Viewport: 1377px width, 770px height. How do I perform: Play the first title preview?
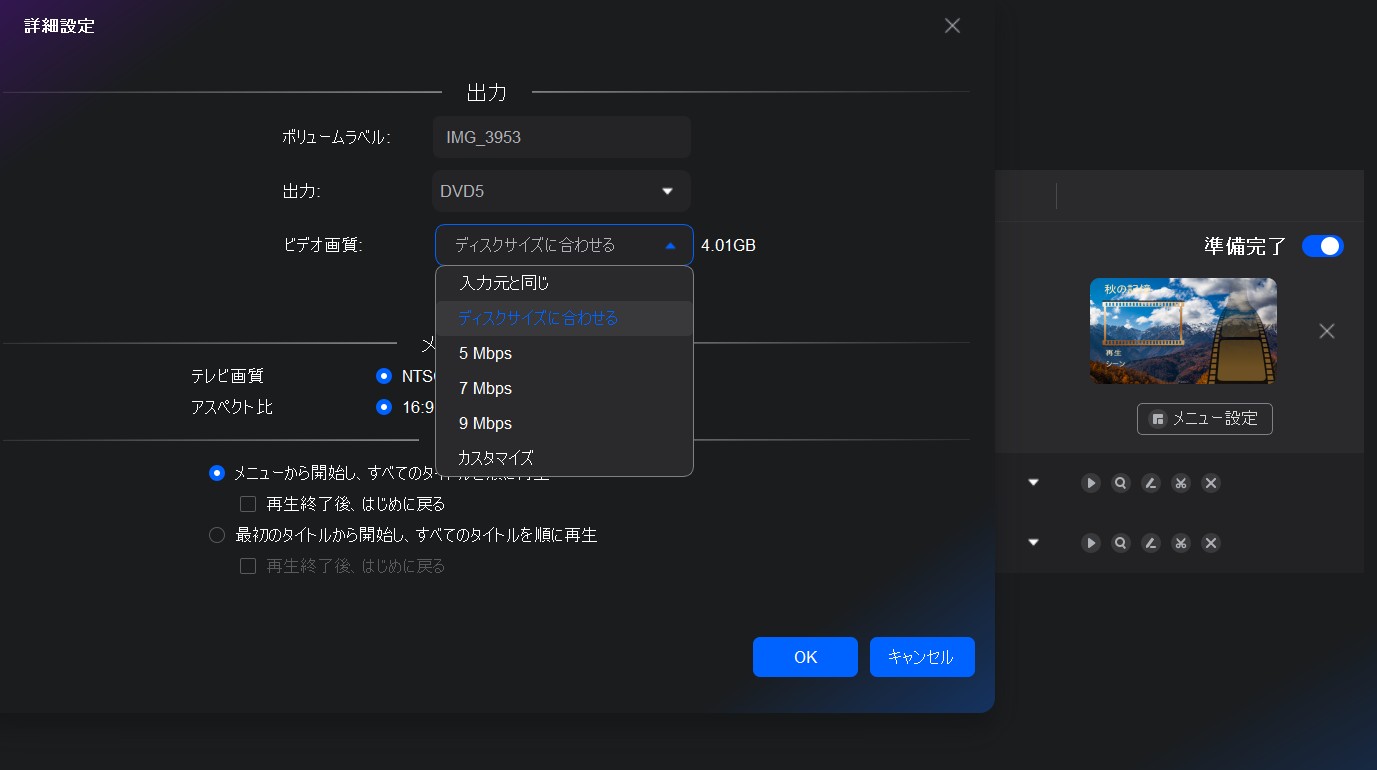[x=1090, y=483]
